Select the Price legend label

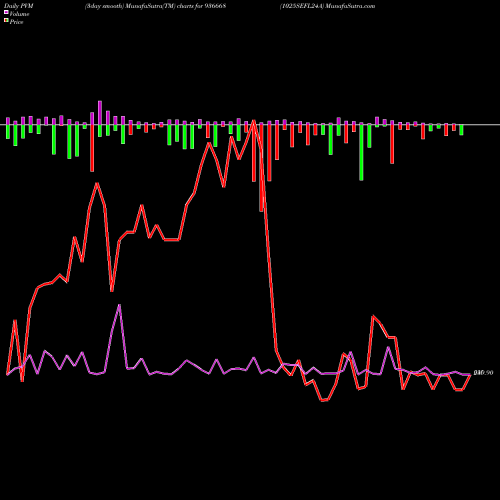pyautogui.click(x=17, y=22)
